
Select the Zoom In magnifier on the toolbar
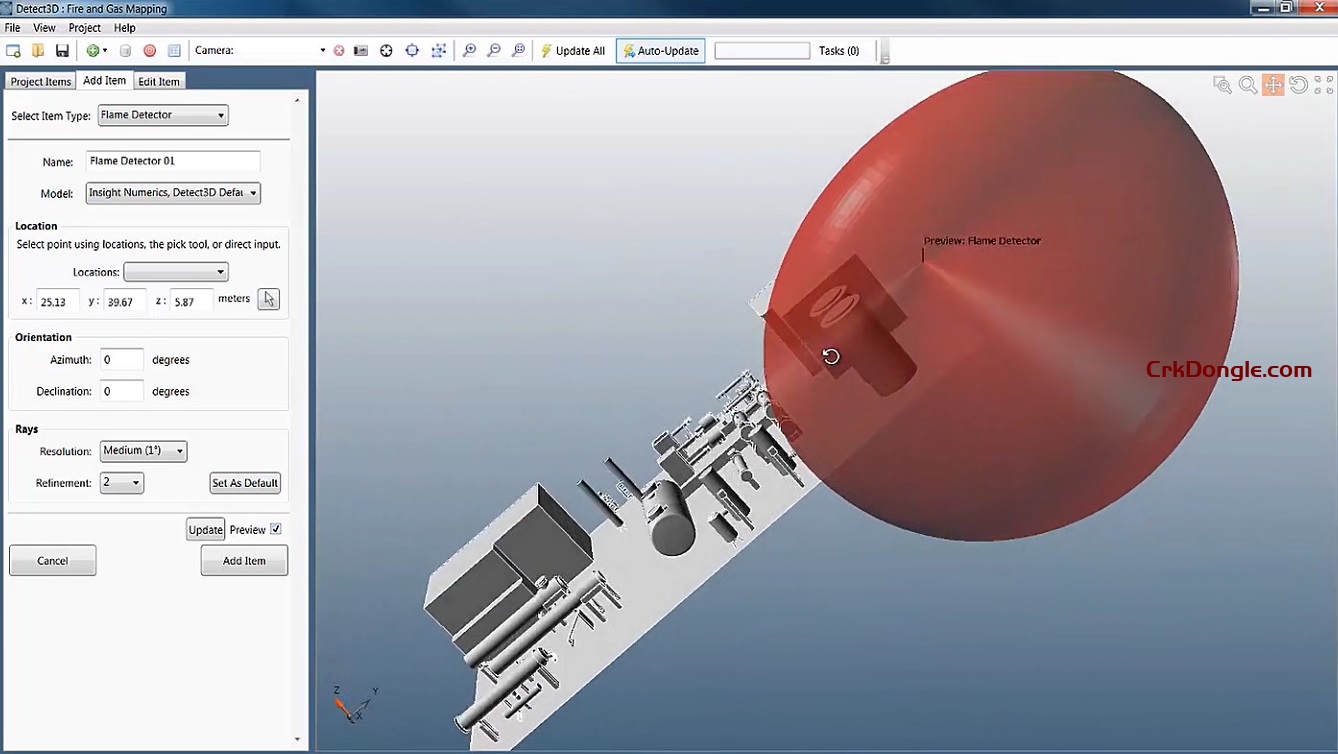[x=470, y=50]
